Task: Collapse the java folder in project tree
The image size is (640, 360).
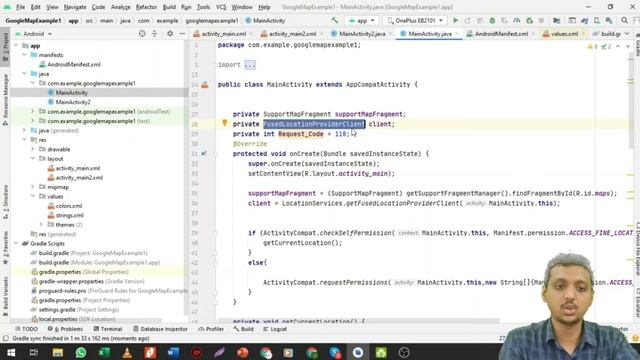Action: (x=24, y=73)
